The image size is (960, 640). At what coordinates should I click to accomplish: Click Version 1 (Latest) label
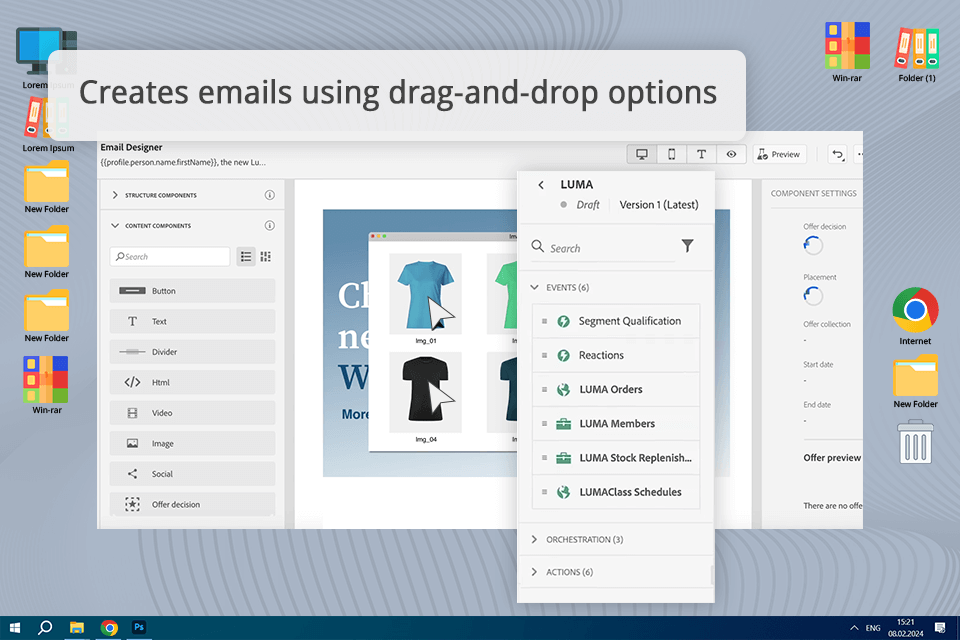coord(659,205)
